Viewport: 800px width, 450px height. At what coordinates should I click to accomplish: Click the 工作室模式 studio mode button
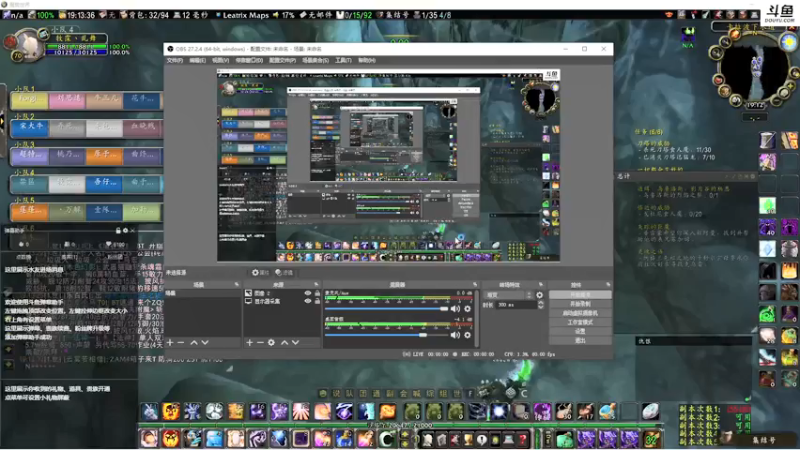click(580, 322)
